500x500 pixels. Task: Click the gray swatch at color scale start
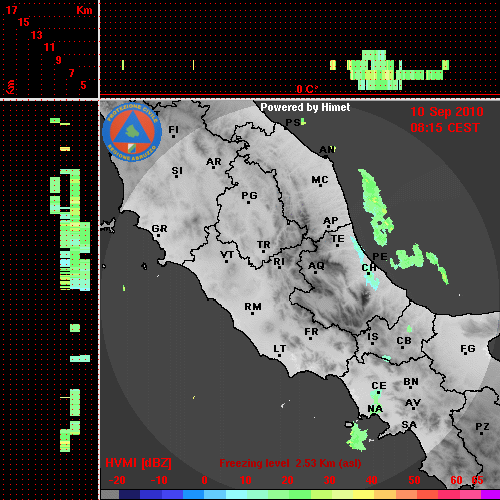click(x=110, y=494)
